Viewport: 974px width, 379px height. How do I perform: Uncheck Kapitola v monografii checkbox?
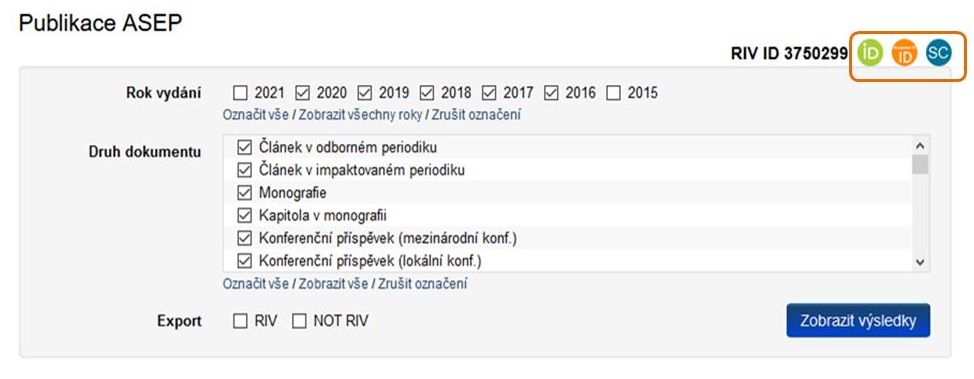click(244, 216)
